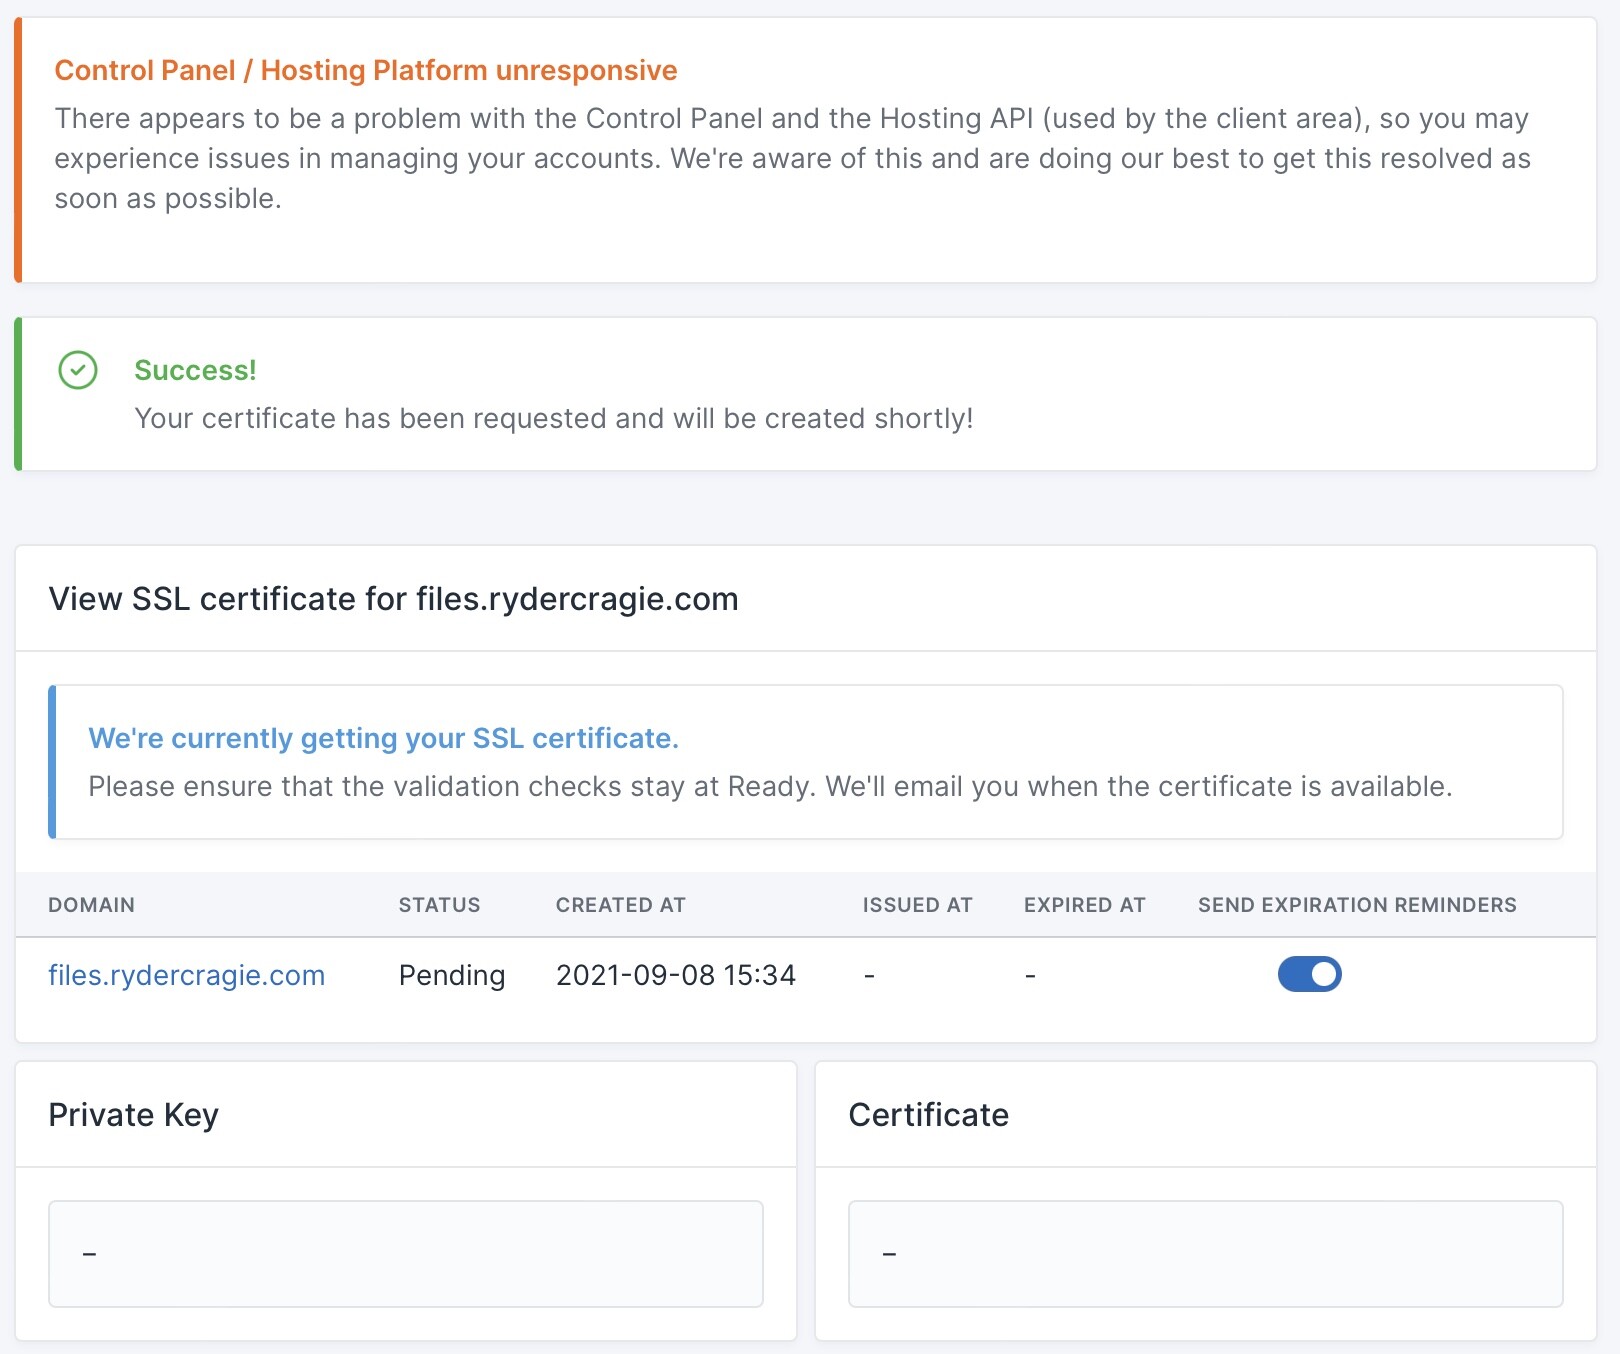Viewport: 1620px width, 1354px height.
Task: Click the orange Control Panel unresponsive heading
Action: point(366,70)
